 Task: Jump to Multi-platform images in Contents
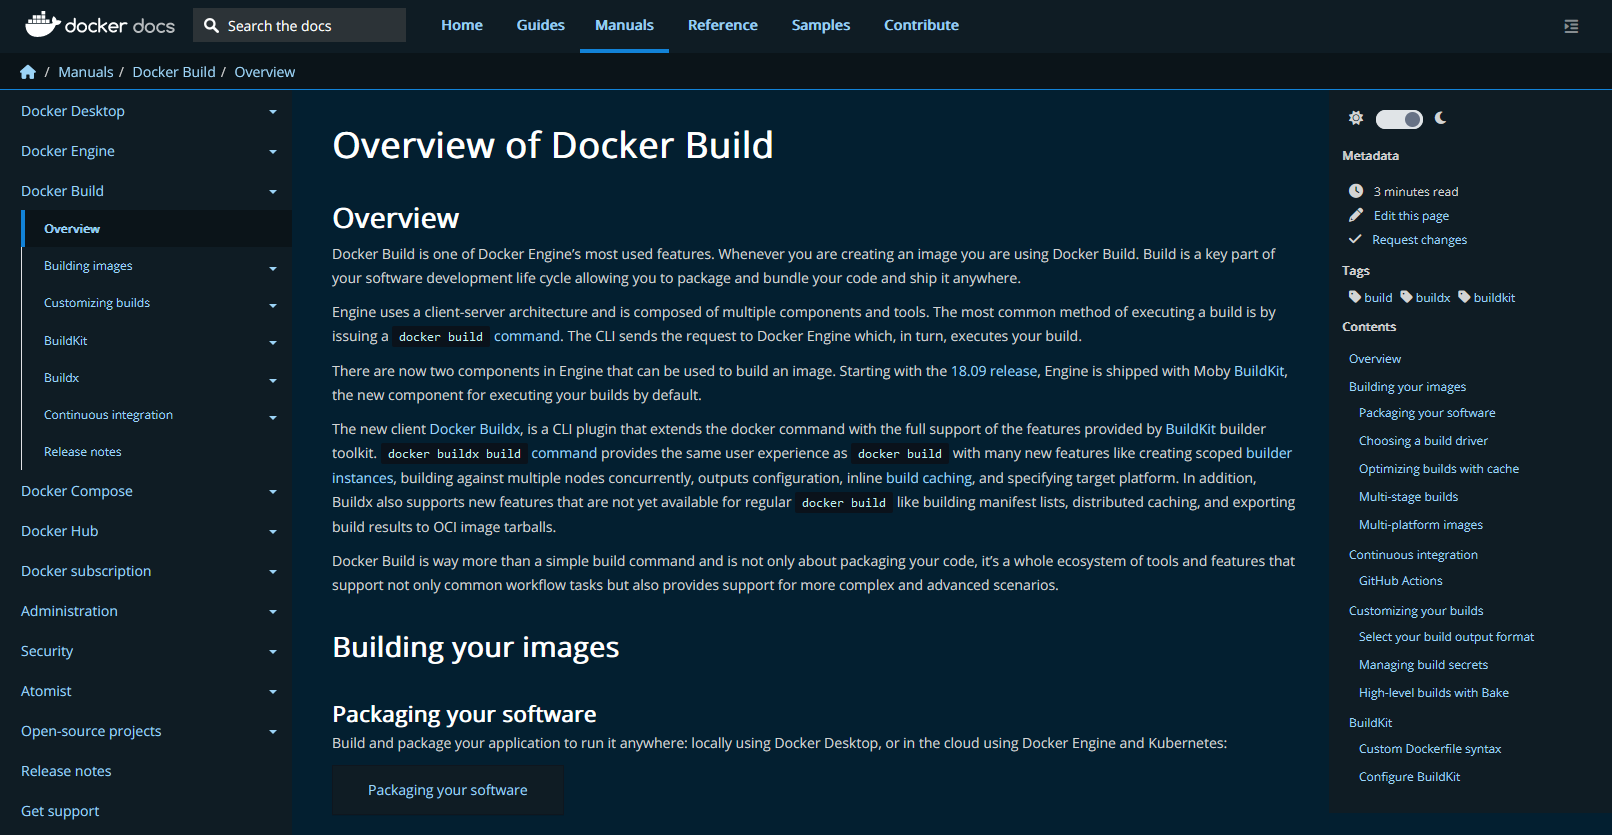1421,524
